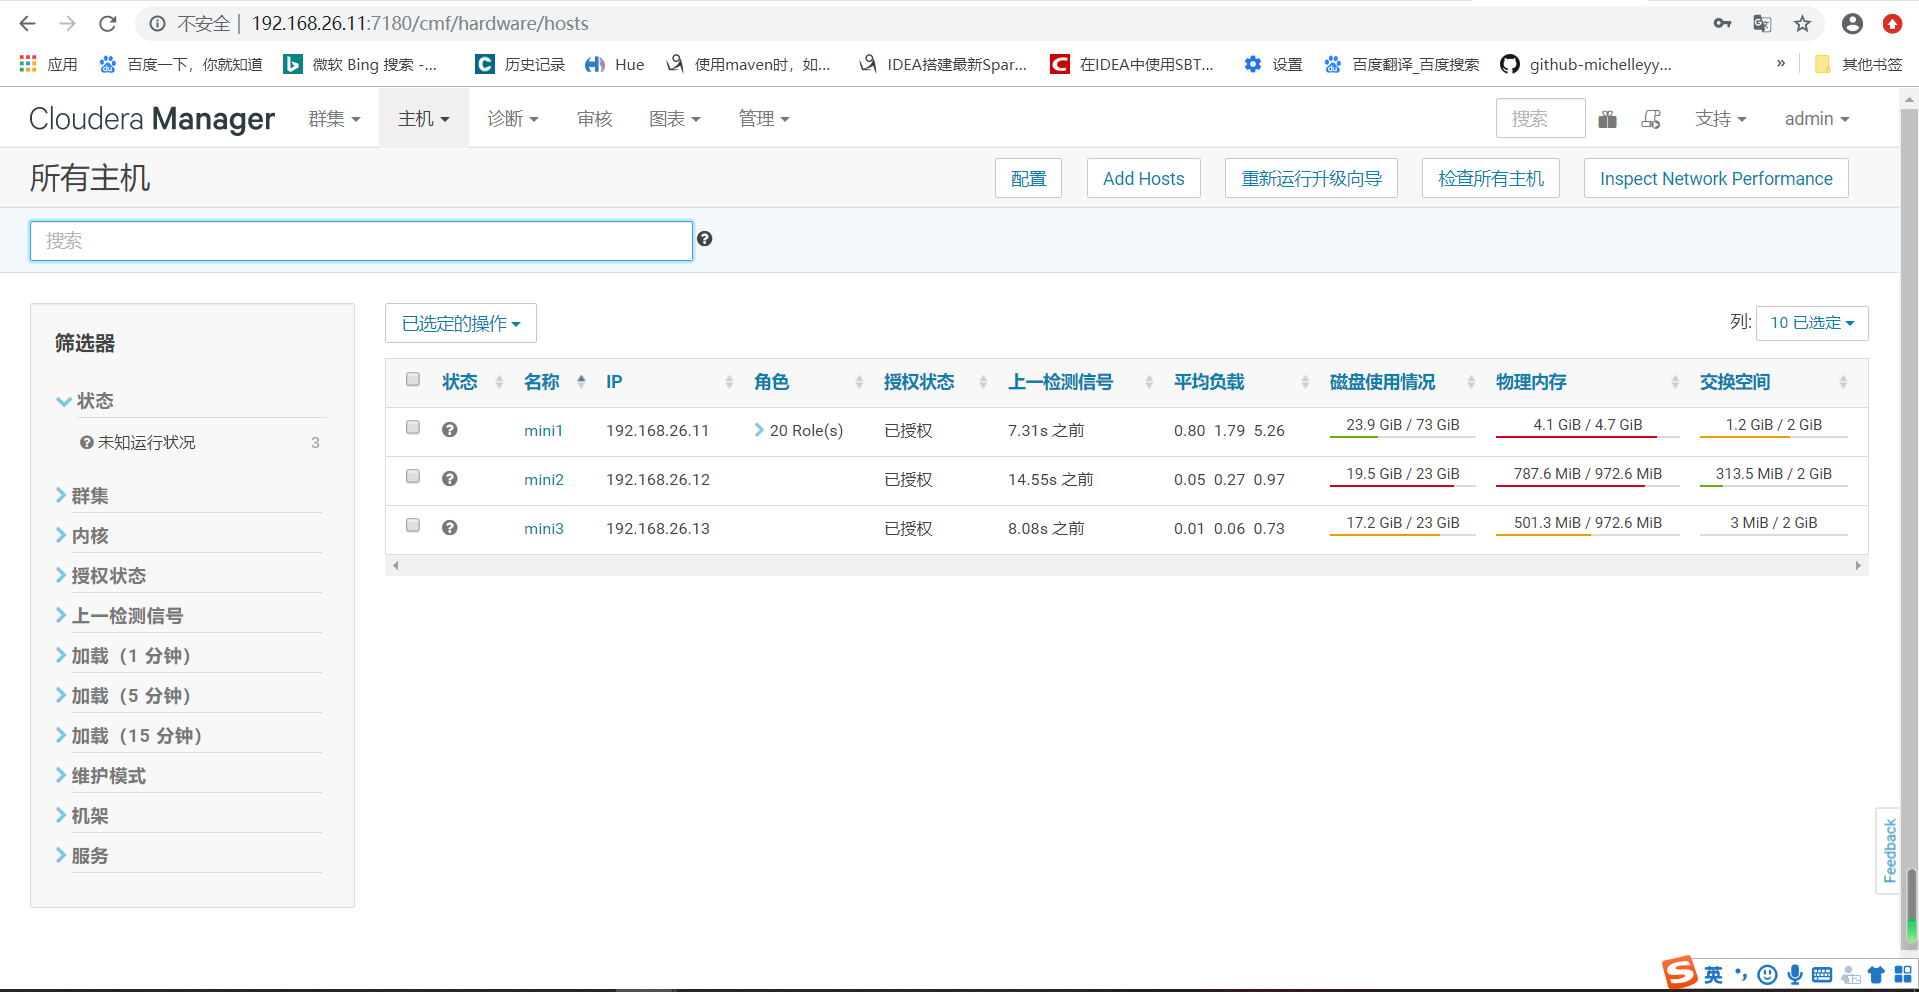Viewport: 1919px width, 992px height.
Task: Expand the 授权状态 filter section
Action: coord(101,576)
